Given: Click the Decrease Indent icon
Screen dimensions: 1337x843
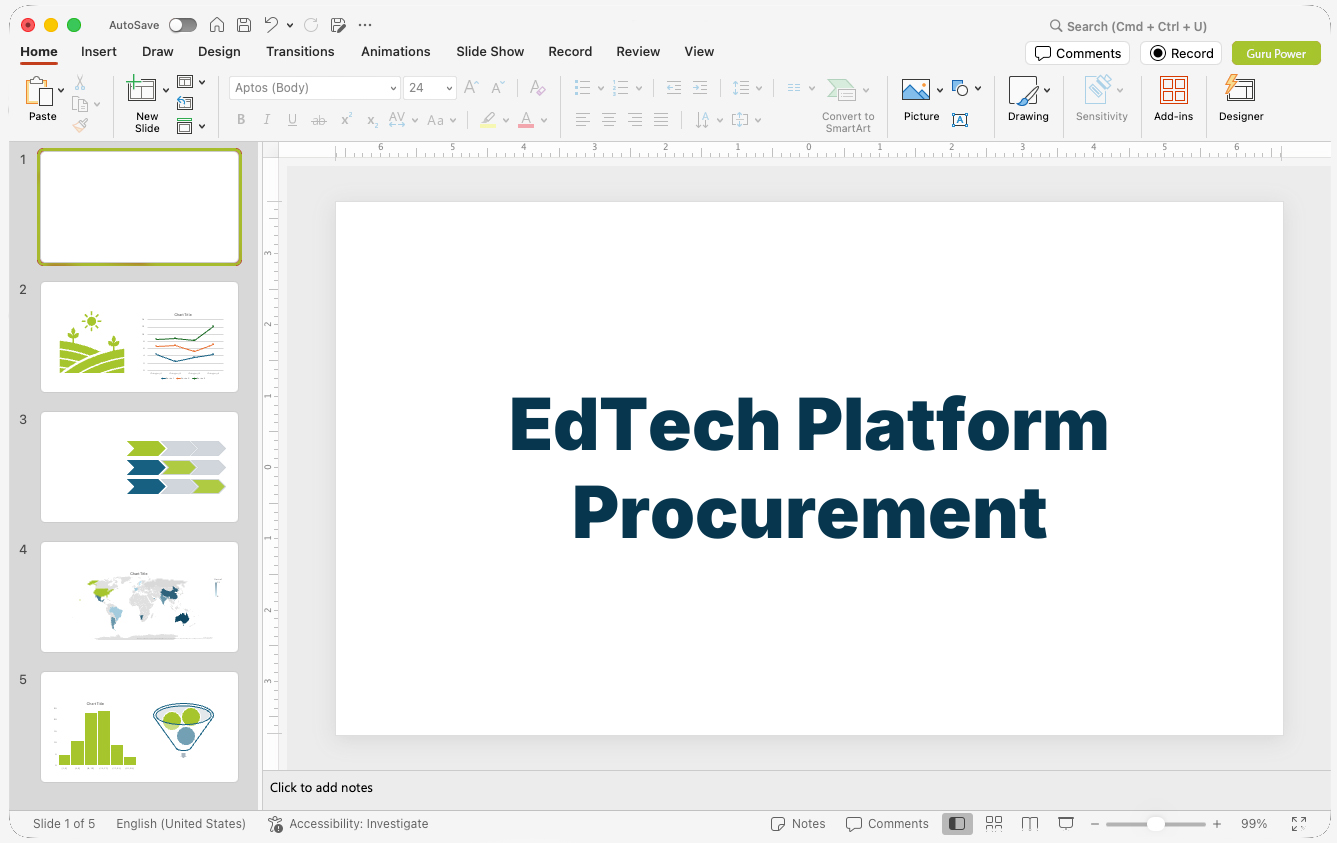Looking at the screenshot, I should pos(674,88).
